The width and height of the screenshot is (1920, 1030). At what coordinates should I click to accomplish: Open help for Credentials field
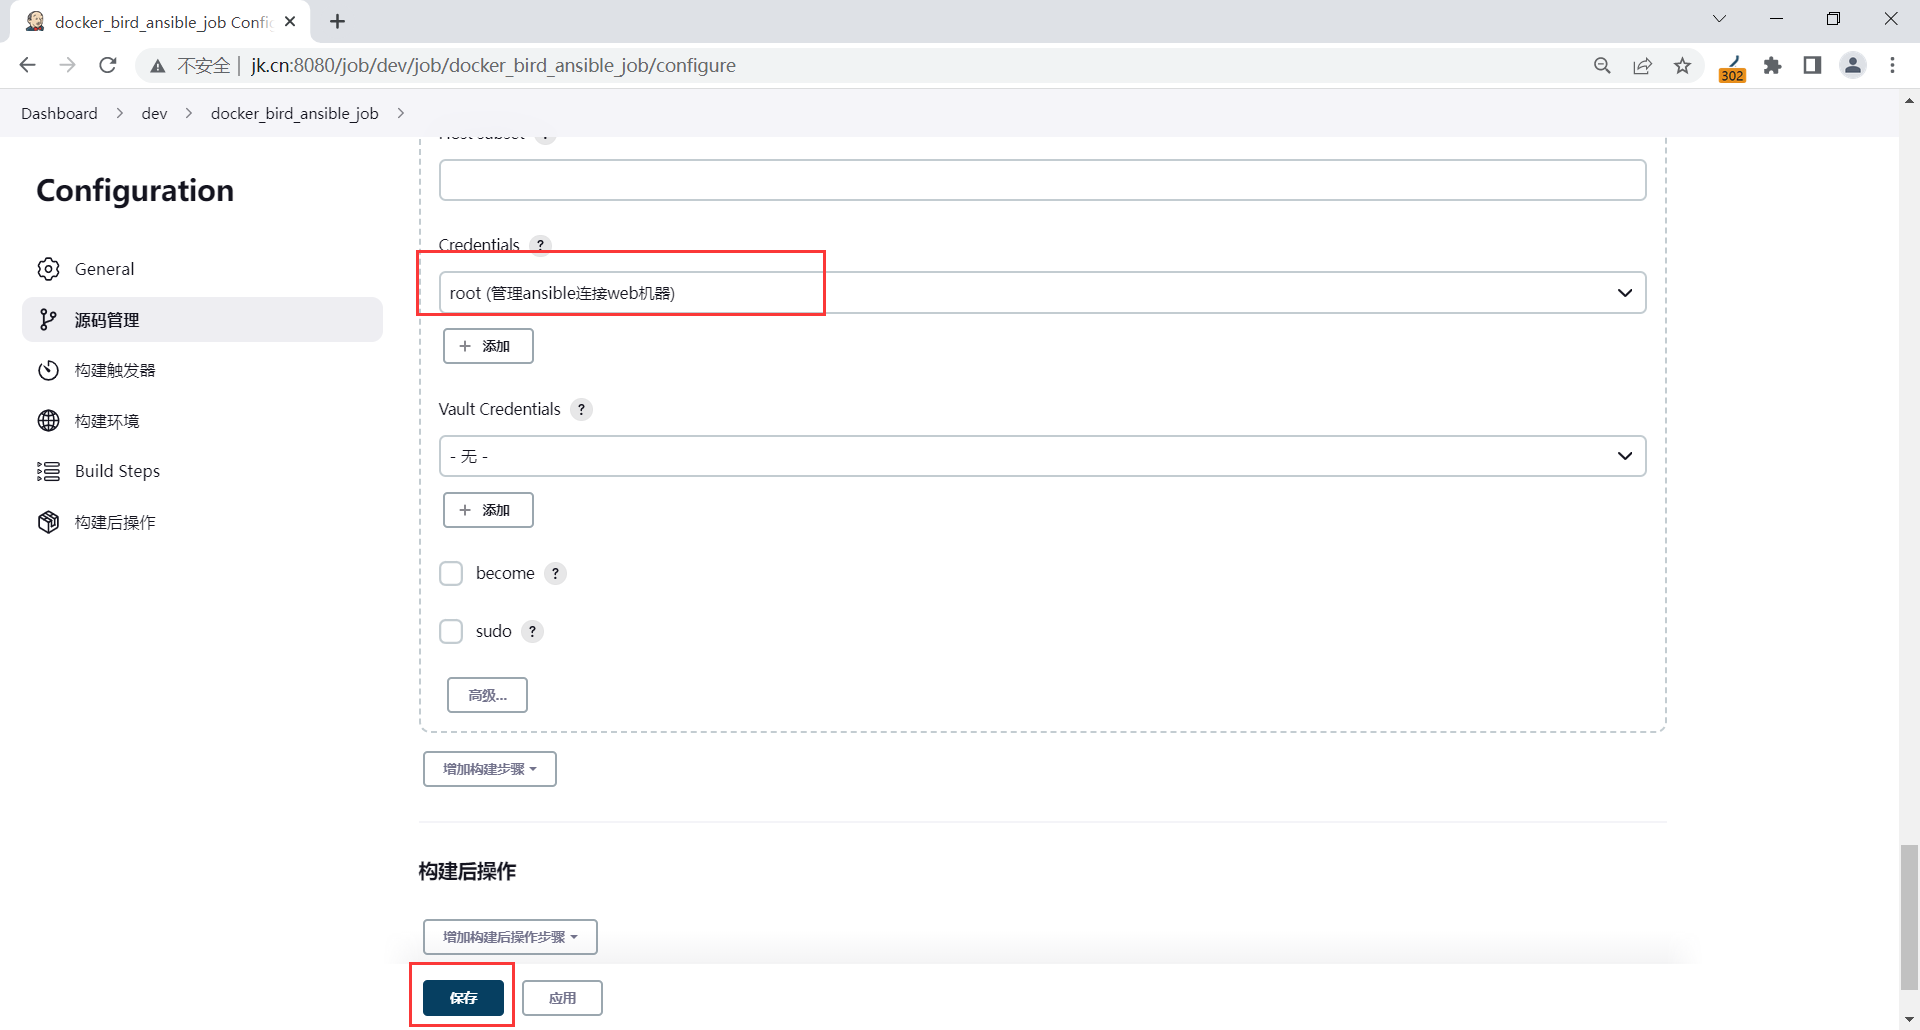click(540, 245)
